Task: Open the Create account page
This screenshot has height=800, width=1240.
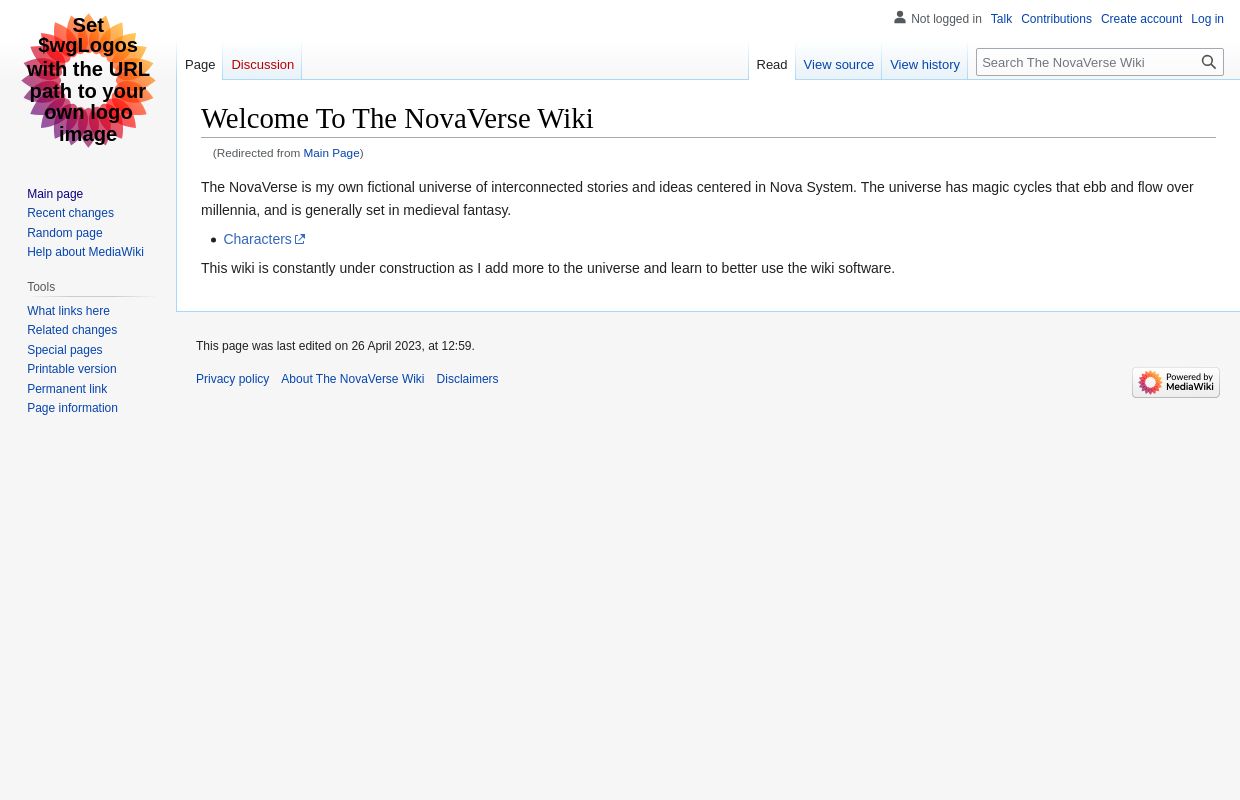Action: point(1141,19)
